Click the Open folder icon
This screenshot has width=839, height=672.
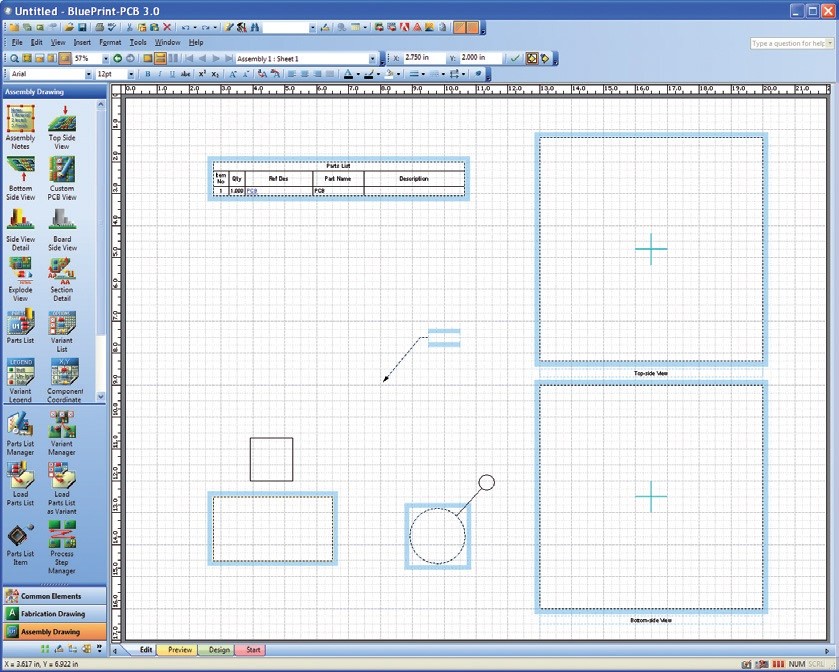(69, 27)
